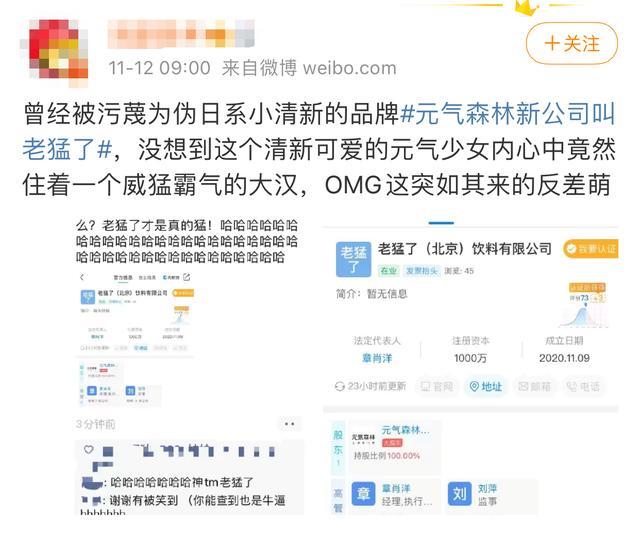640x549 pixels.
Task: Open shareholder 元气森林 entry
Action: click(394, 447)
